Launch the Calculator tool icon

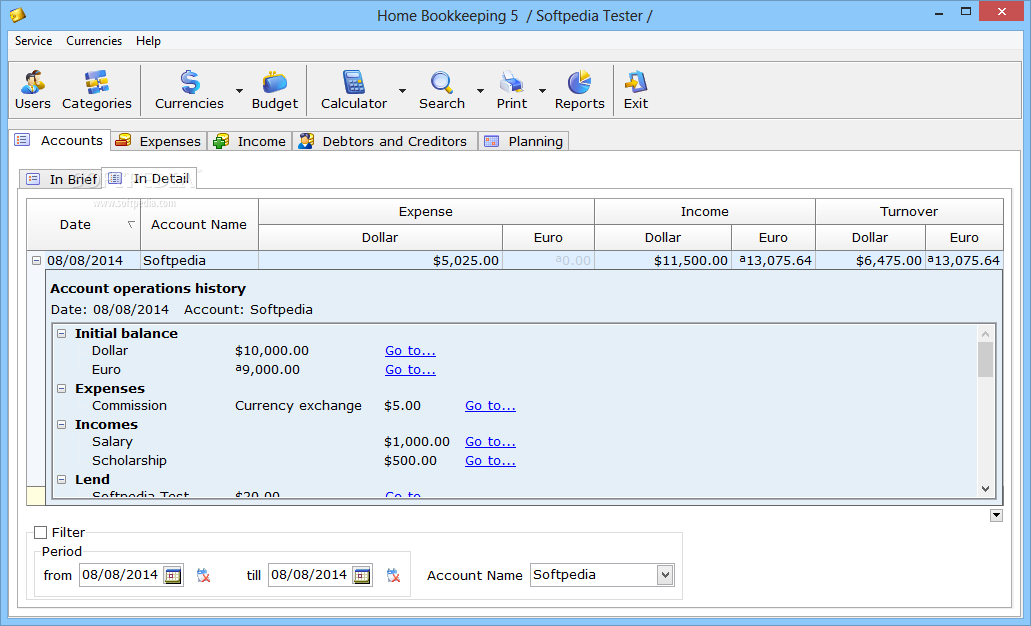354,82
